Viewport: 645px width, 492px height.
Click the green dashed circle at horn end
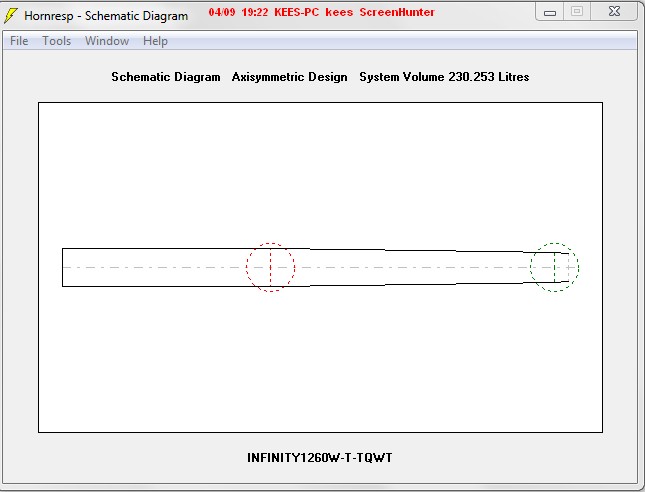tap(555, 267)
